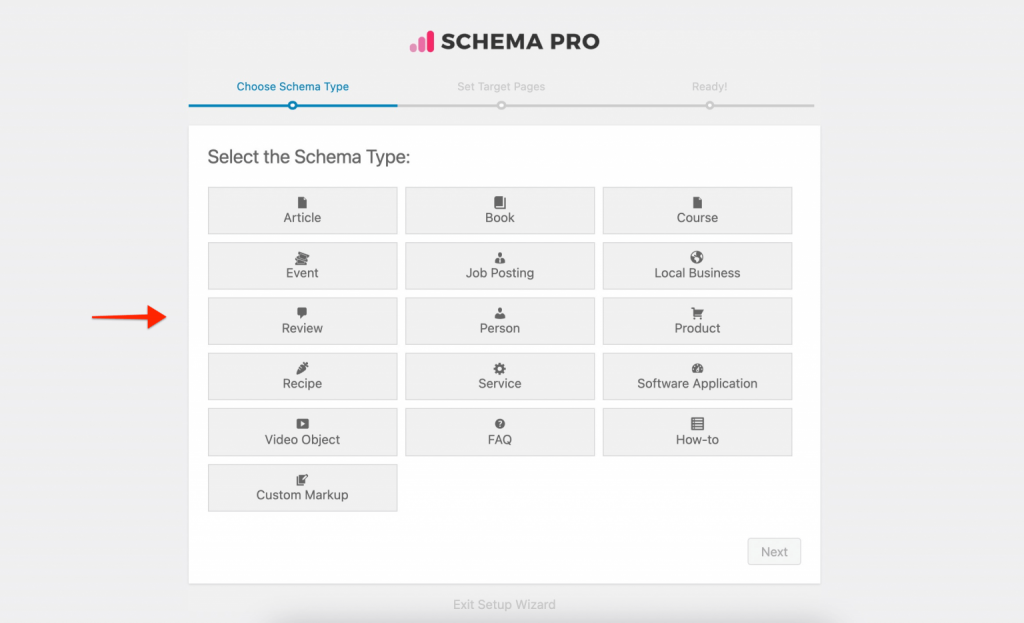Click the Book schema icon
The height and width of the screenshot is (623, 1024).
click(500, 210)
